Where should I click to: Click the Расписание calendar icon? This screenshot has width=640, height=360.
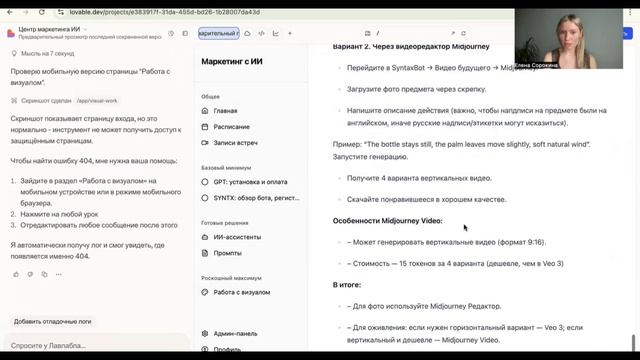click(205, 127)
